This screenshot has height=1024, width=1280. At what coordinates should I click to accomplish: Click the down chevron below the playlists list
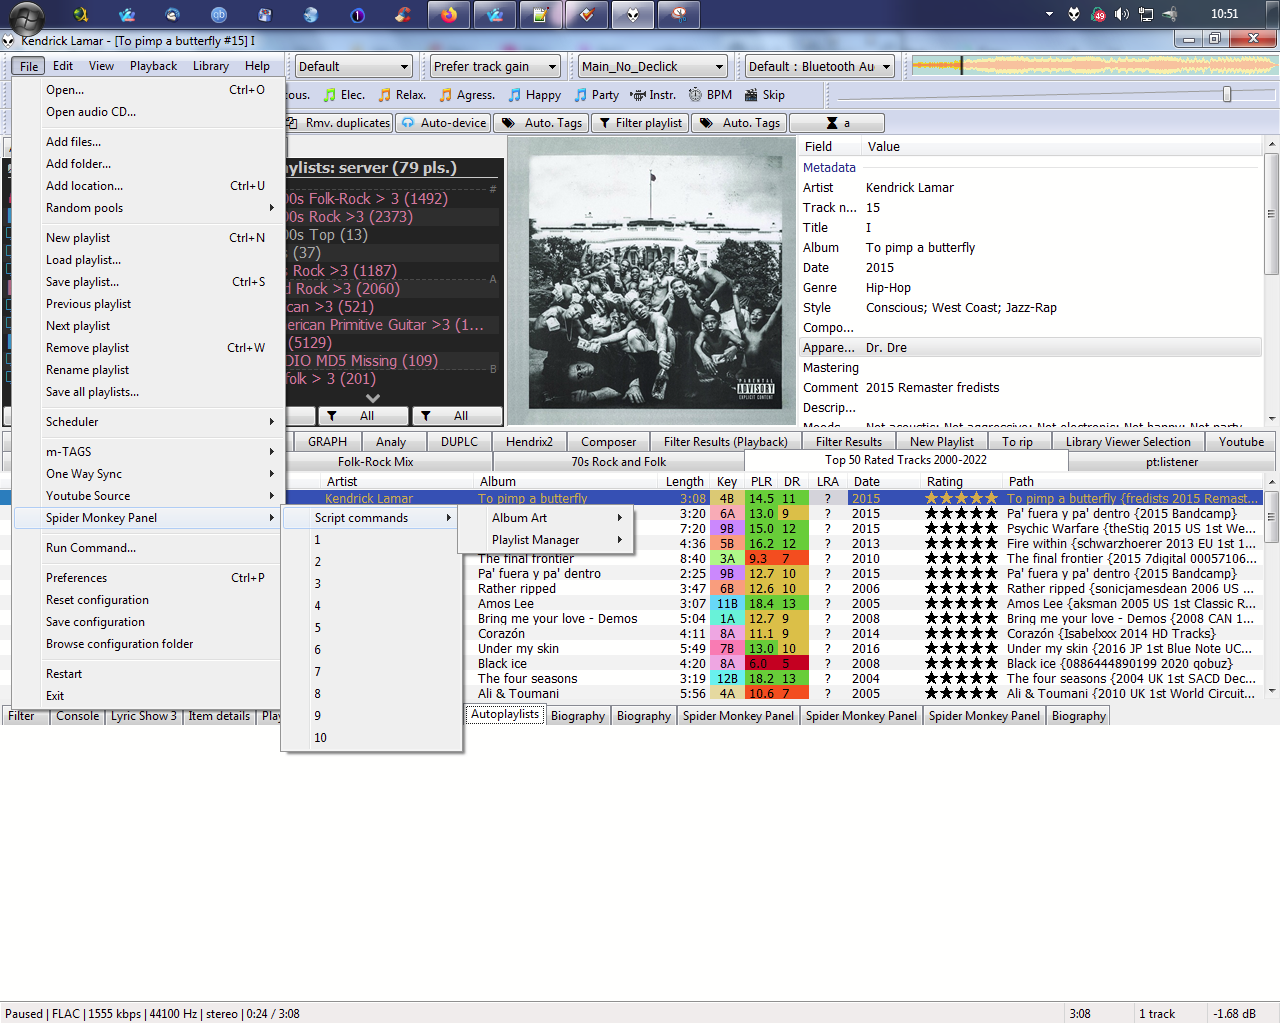373,398
